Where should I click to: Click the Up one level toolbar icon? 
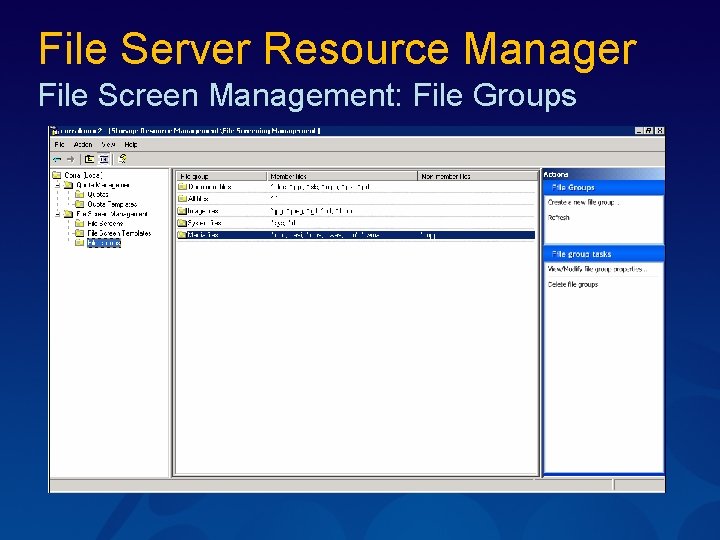90,159
